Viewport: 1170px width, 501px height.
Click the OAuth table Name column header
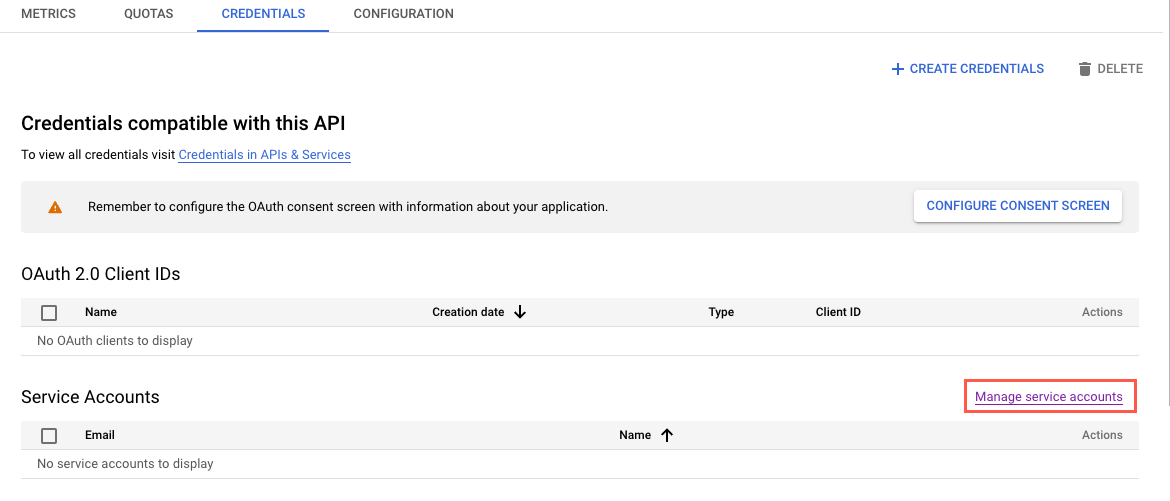(x=101, y=312)
